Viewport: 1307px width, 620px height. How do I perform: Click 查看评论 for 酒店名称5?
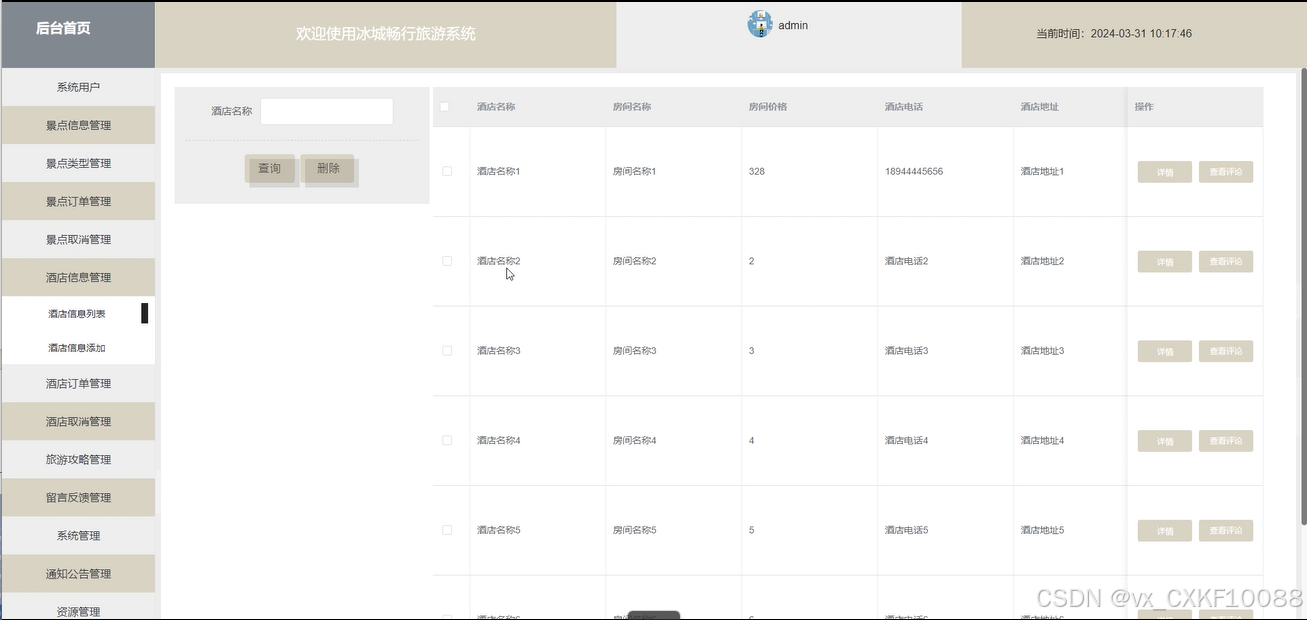click(1226, 531)
